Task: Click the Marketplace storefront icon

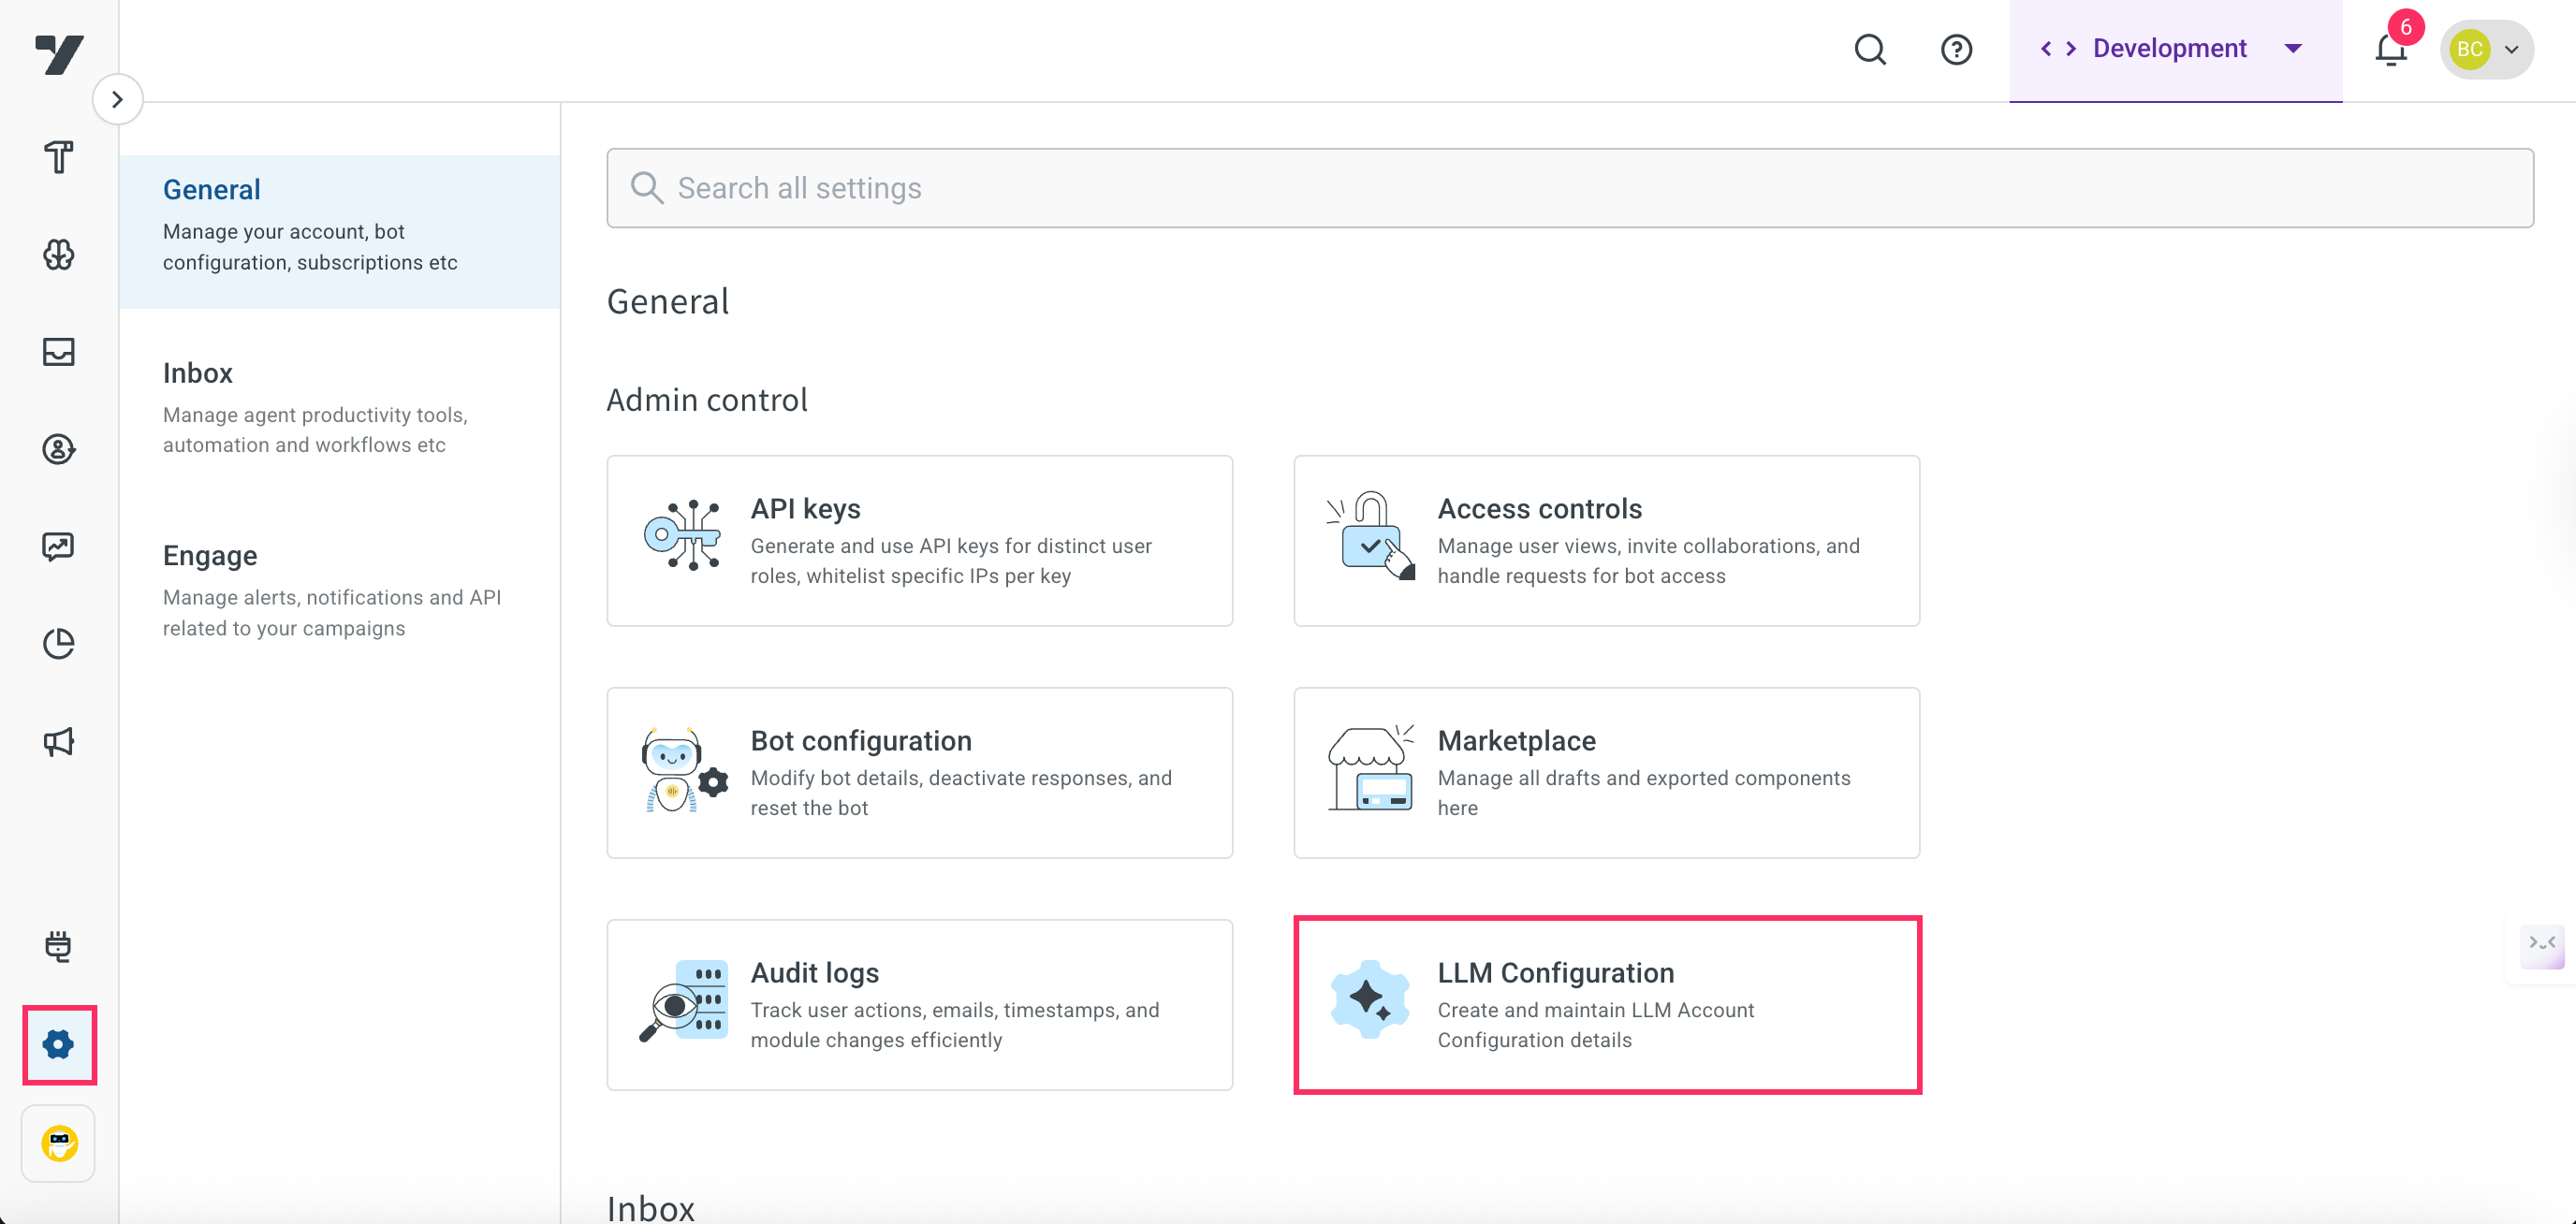Action: (1371, 768)
